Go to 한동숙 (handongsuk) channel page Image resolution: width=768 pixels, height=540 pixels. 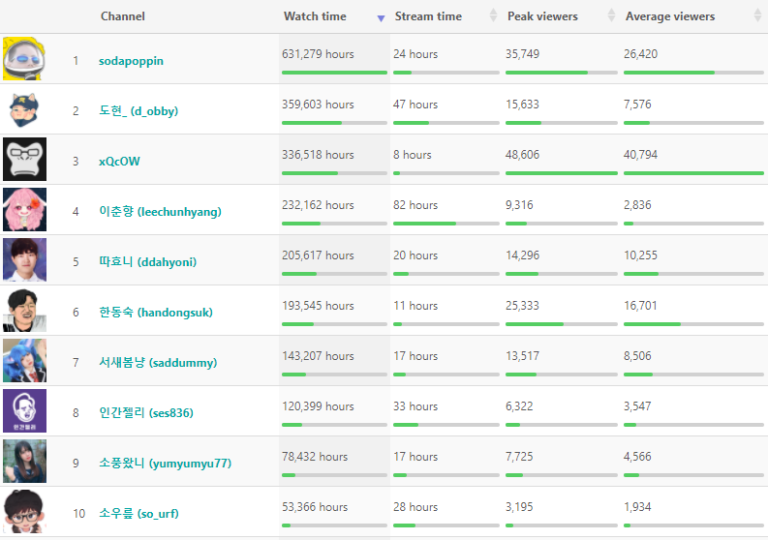[x=155, y=312]
